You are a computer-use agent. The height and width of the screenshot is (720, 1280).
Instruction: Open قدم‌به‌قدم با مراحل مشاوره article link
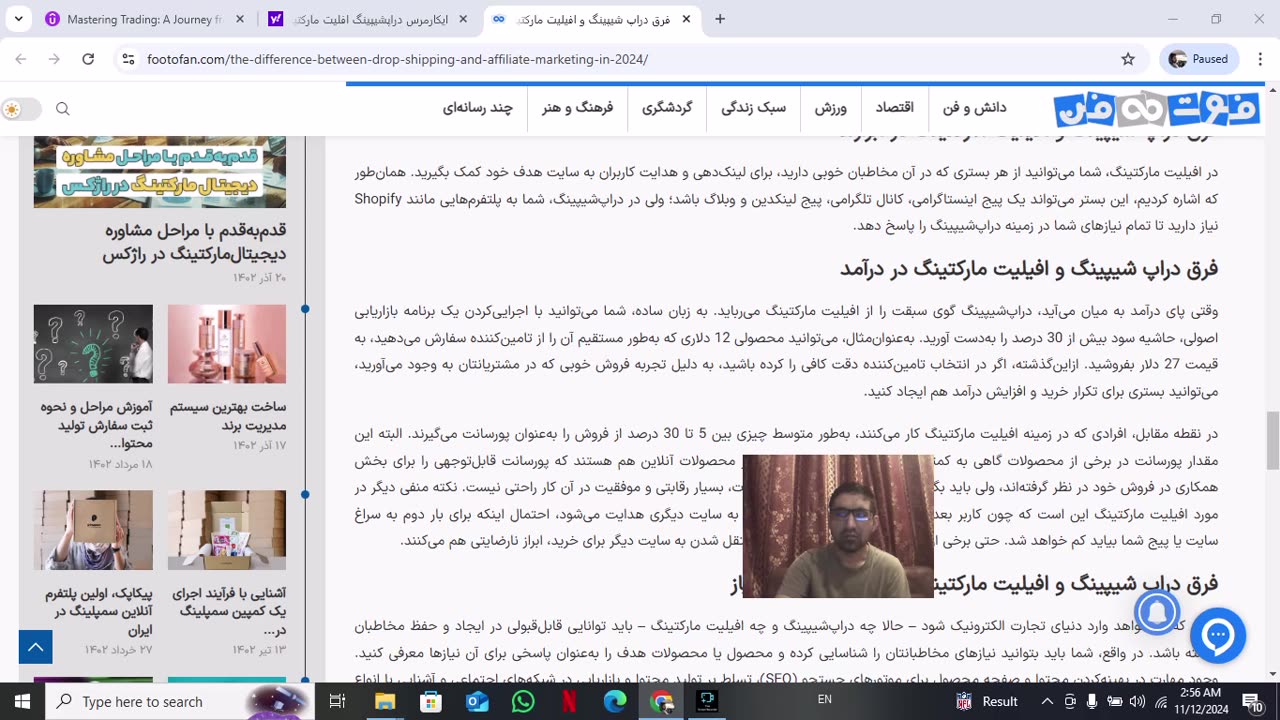[x=194, y=243]
